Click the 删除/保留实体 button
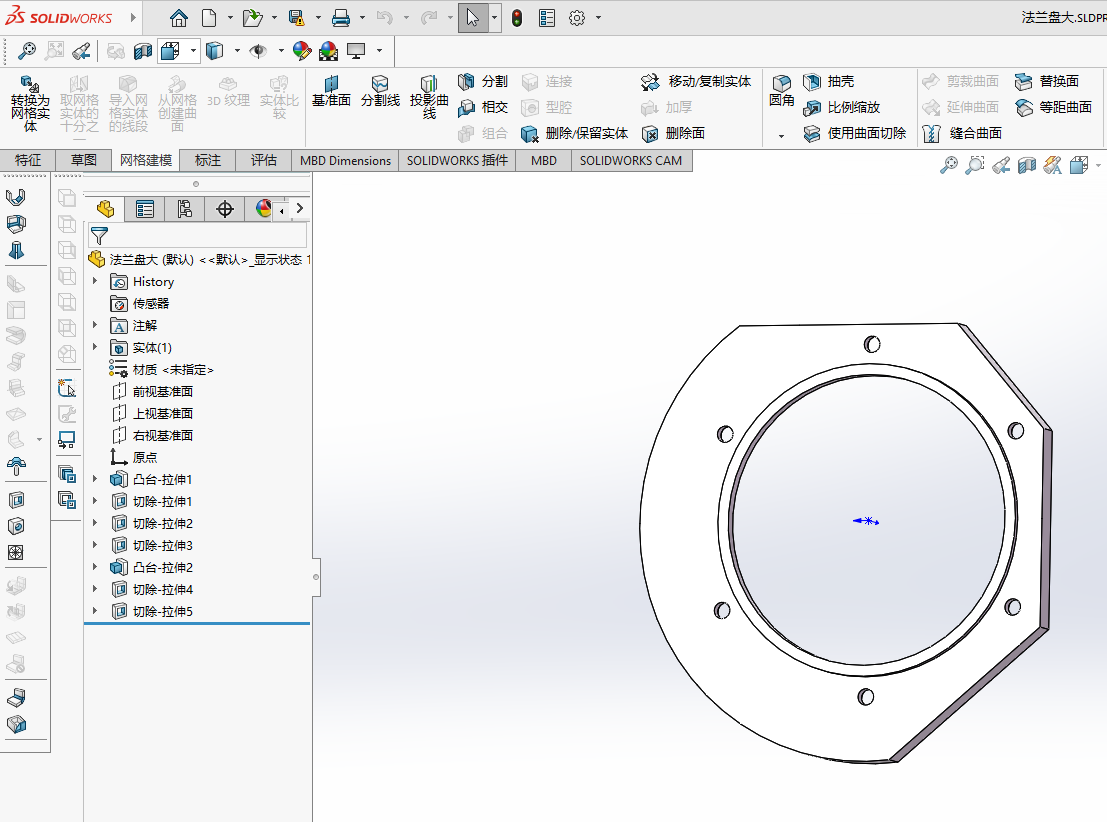1107x822 pixels. [x=575, y=133]
